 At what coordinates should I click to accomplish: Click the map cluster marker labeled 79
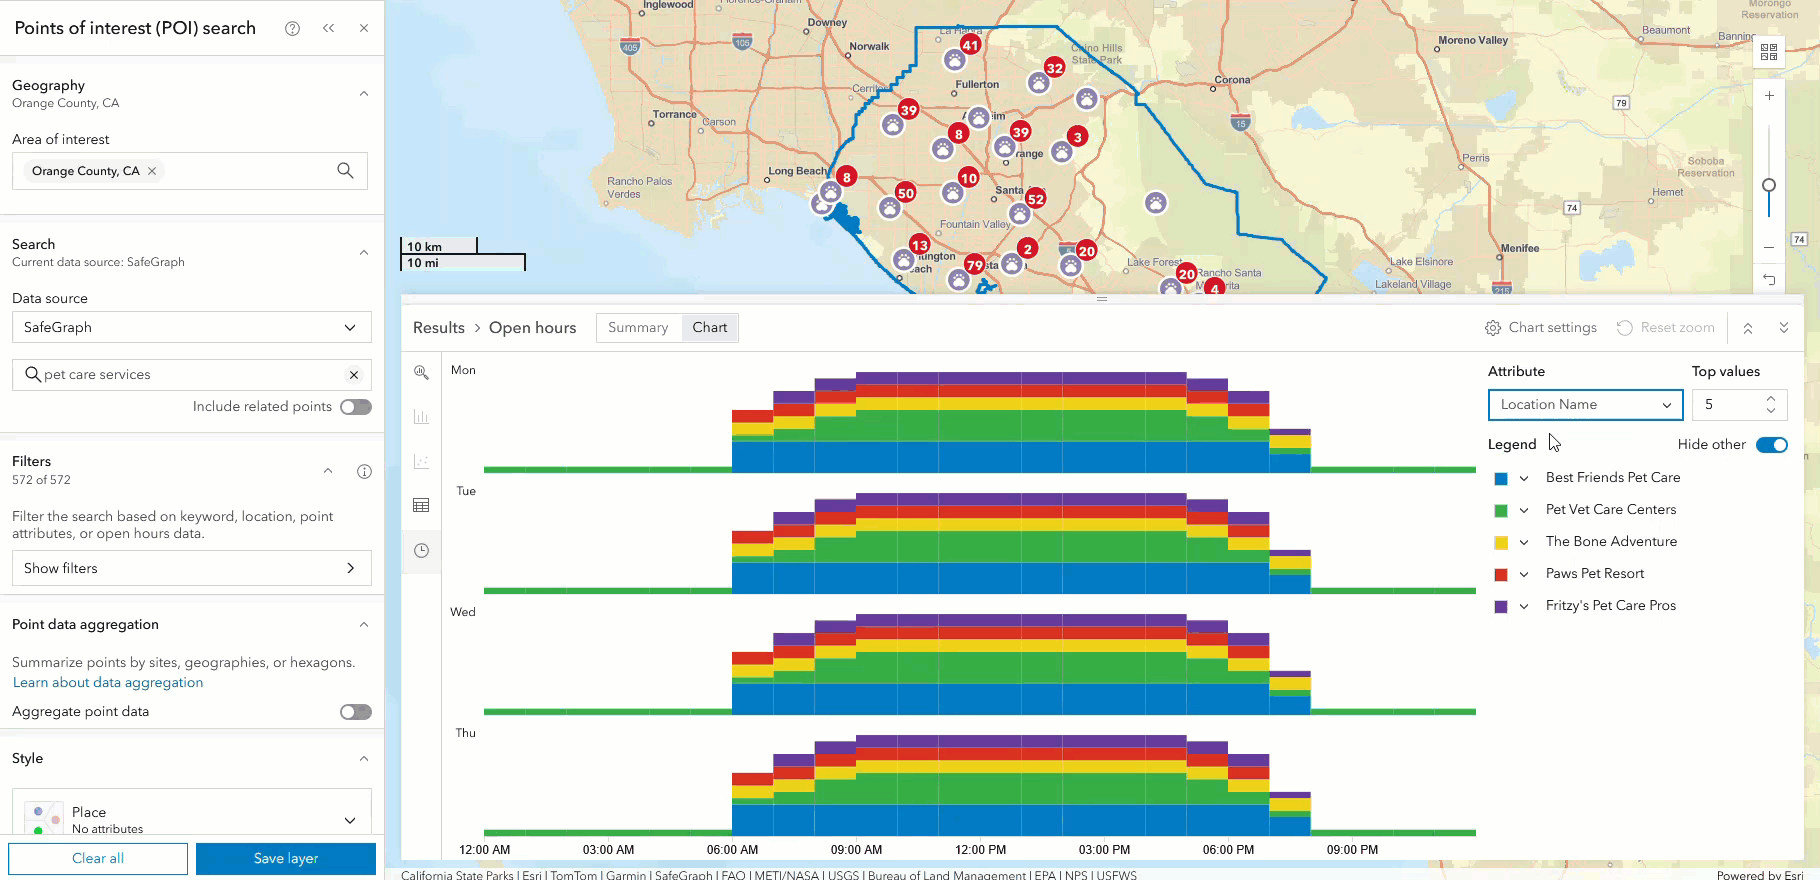974,265
